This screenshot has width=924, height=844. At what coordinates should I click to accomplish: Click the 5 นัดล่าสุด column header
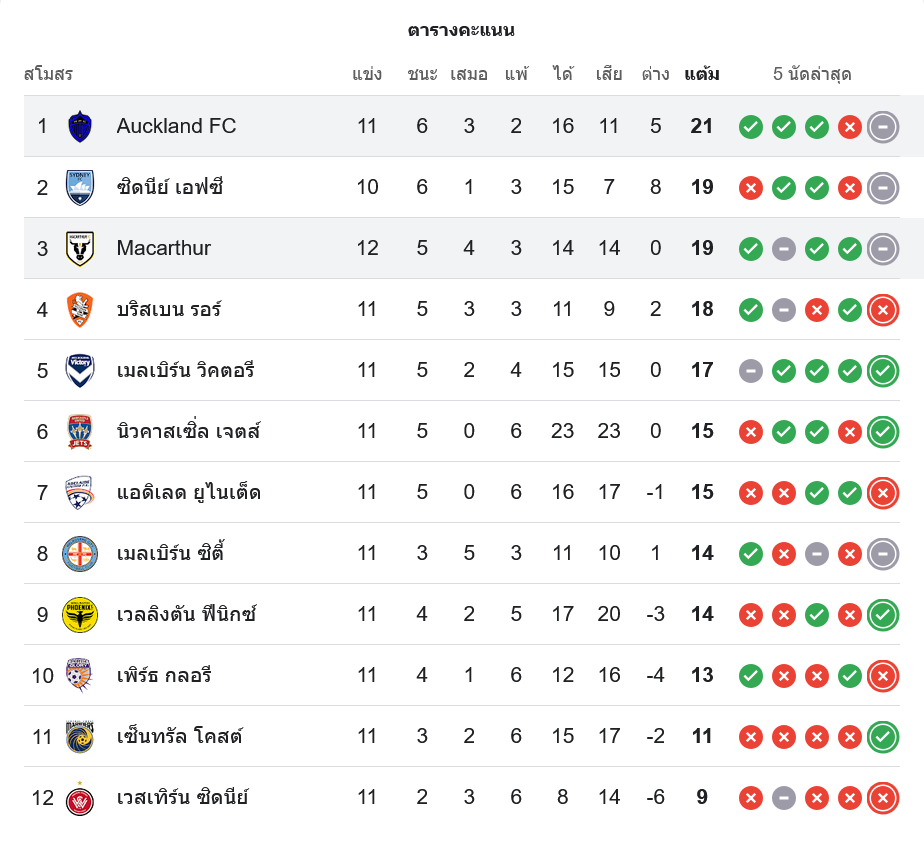click(x=812, y=74)
